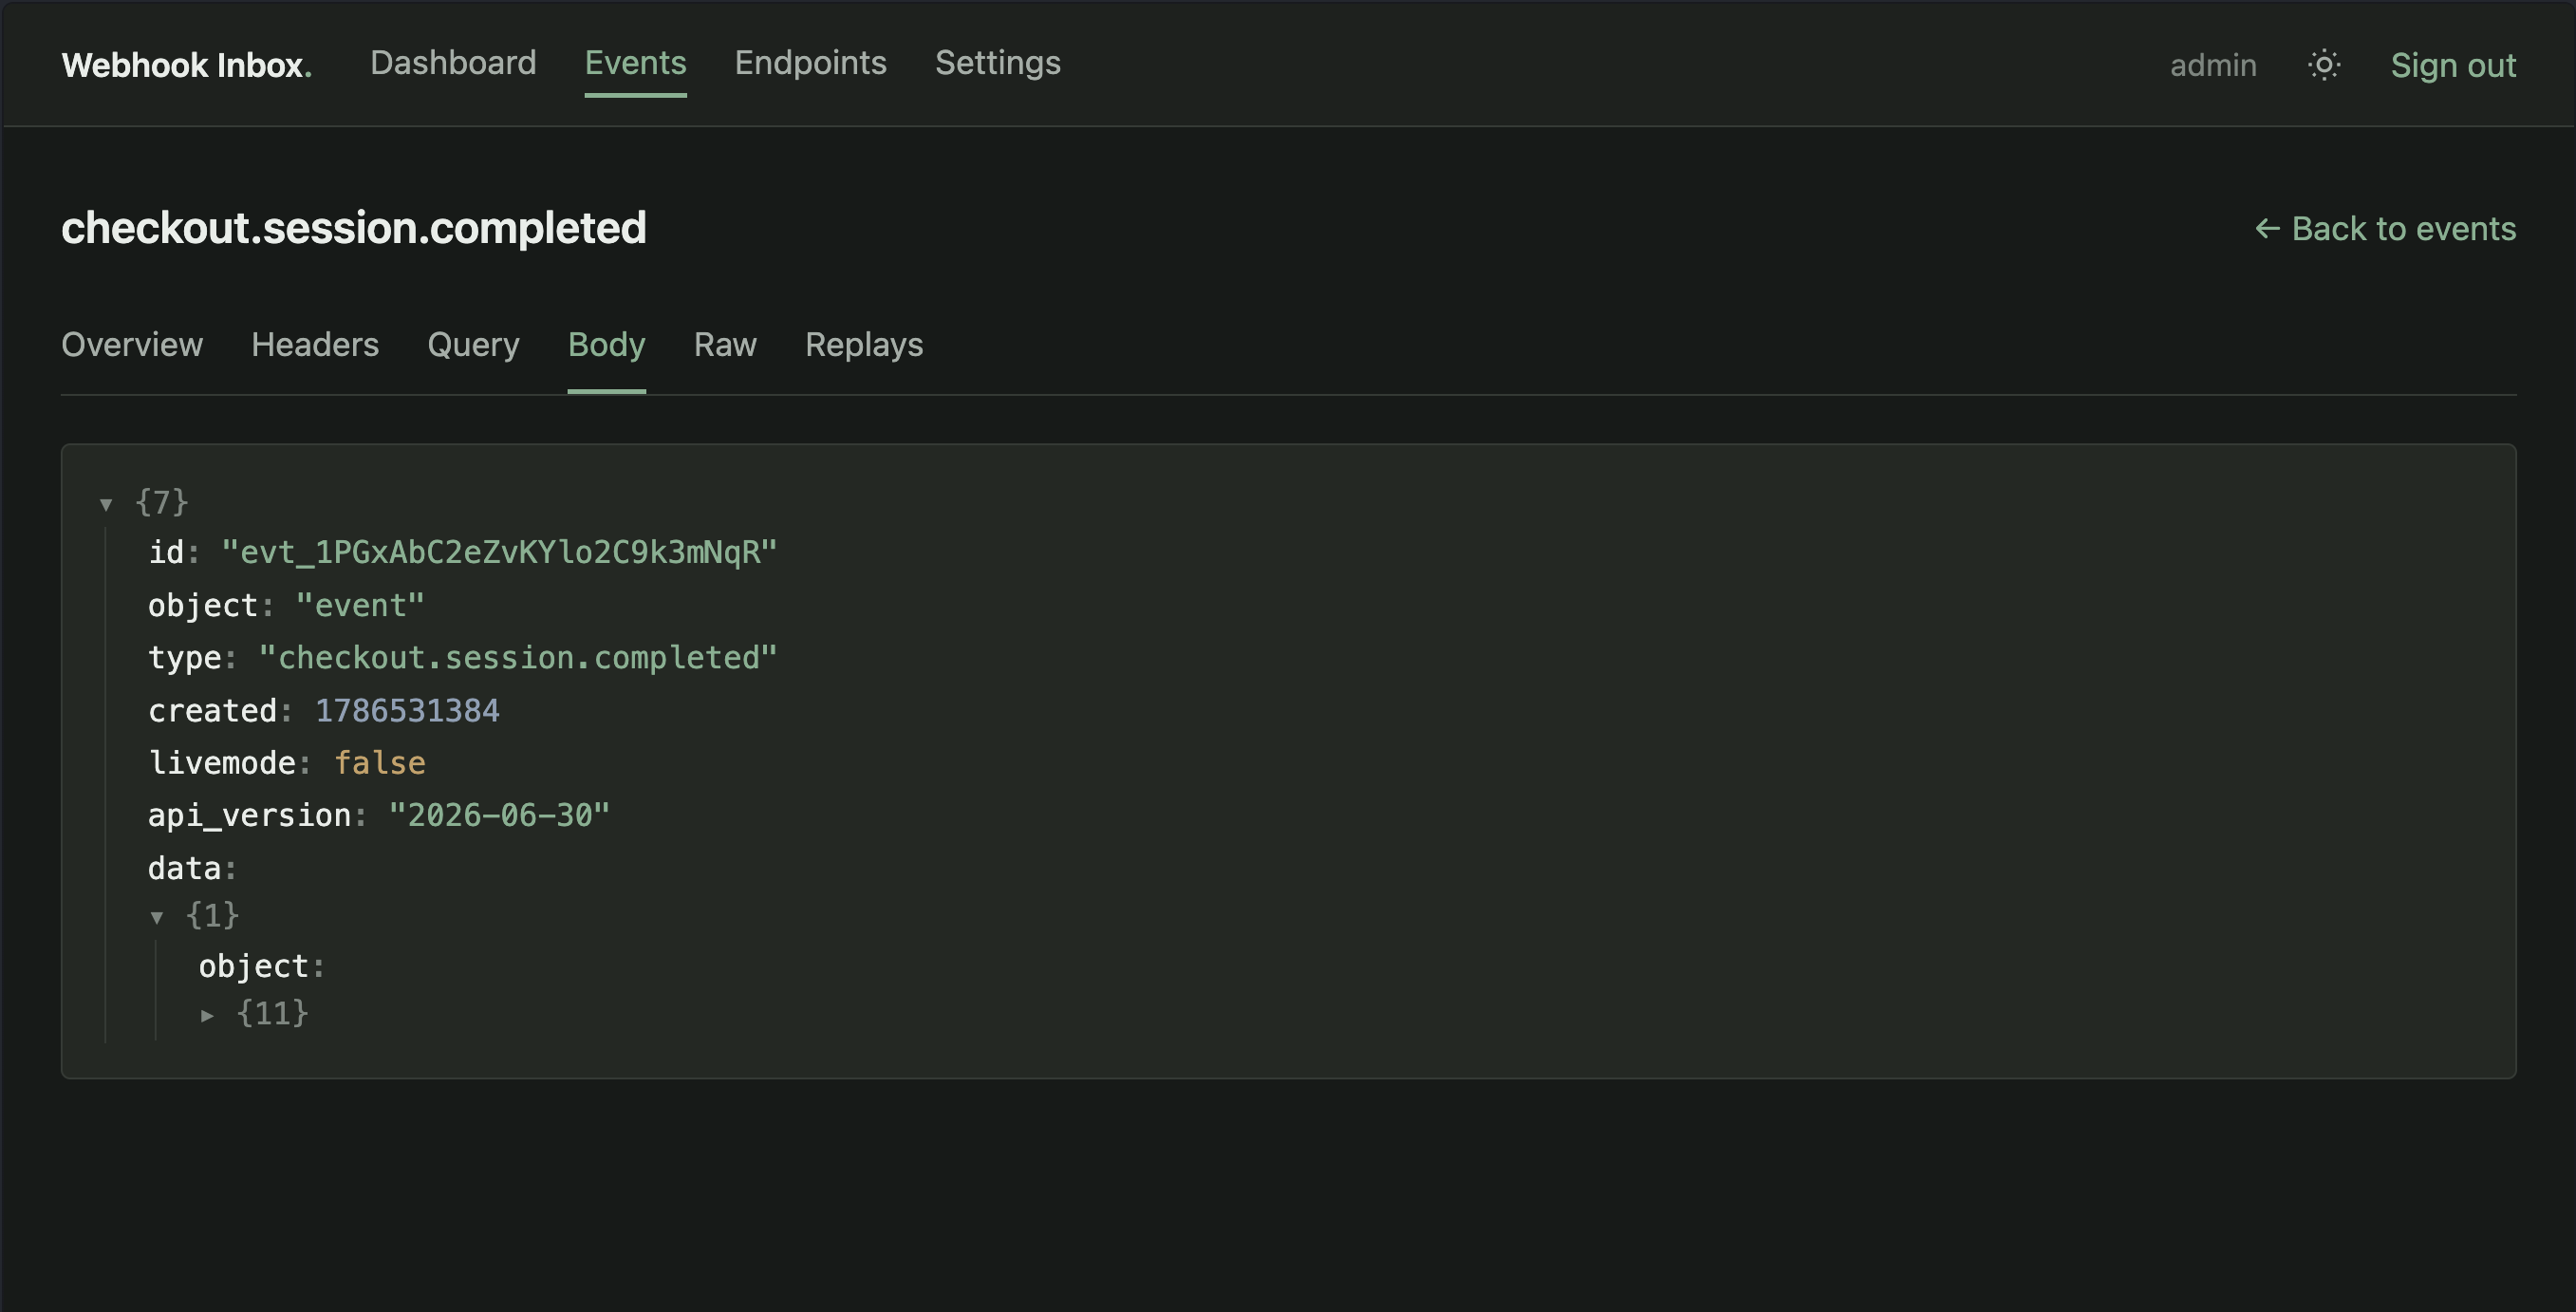Go back via Back to events link

click(2385, 229)
